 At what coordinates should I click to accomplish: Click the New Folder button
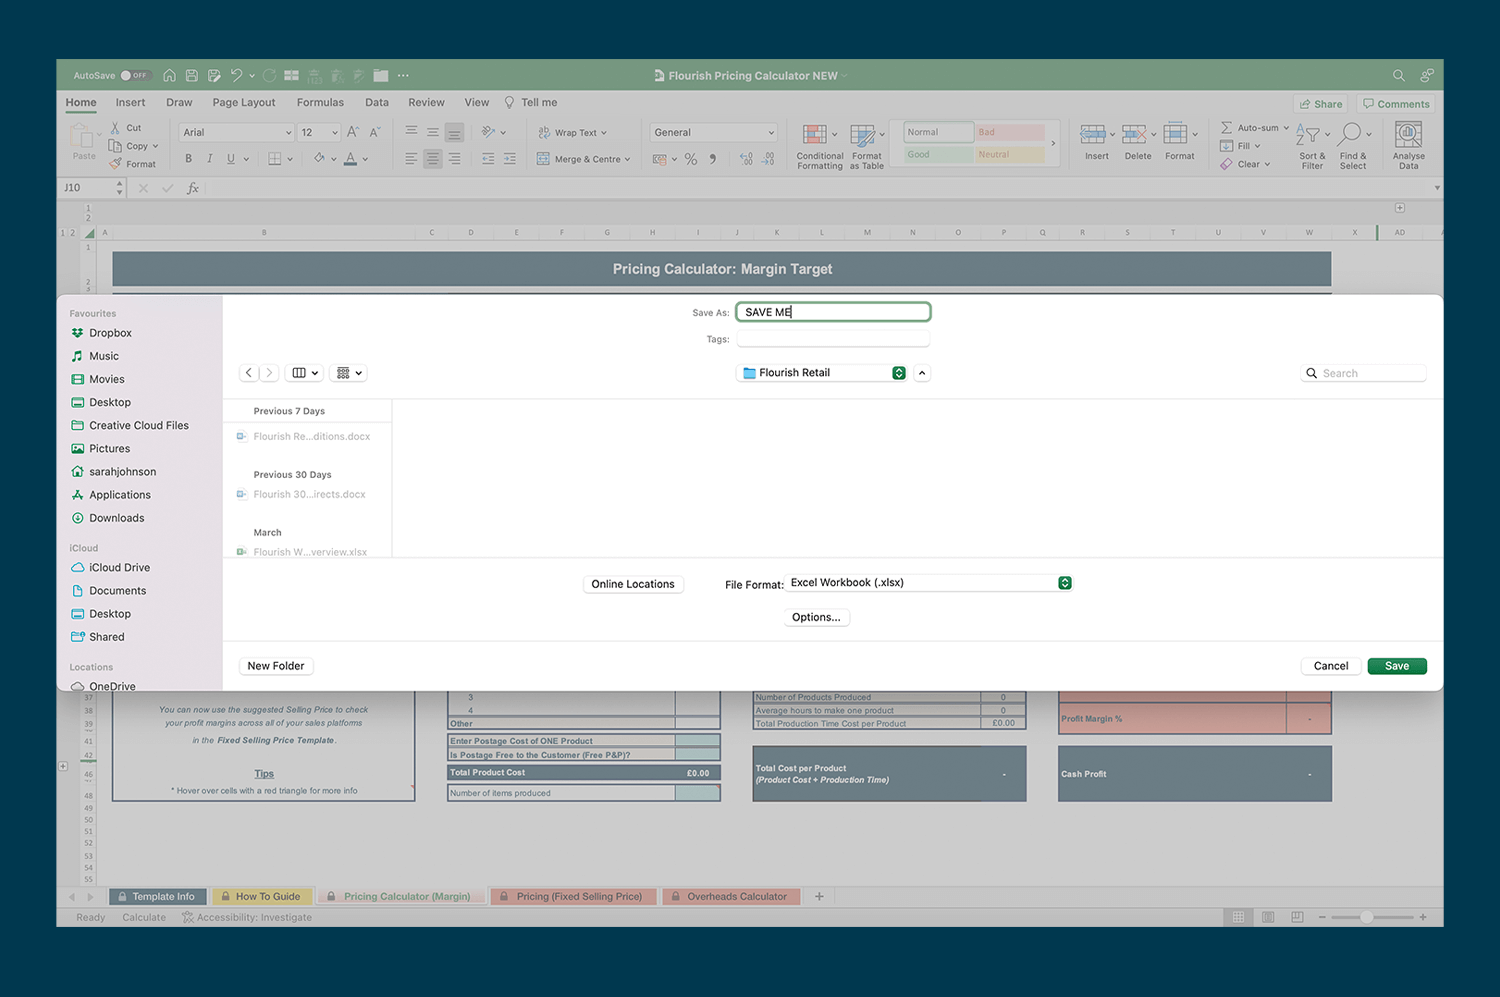tap(275, 665)
